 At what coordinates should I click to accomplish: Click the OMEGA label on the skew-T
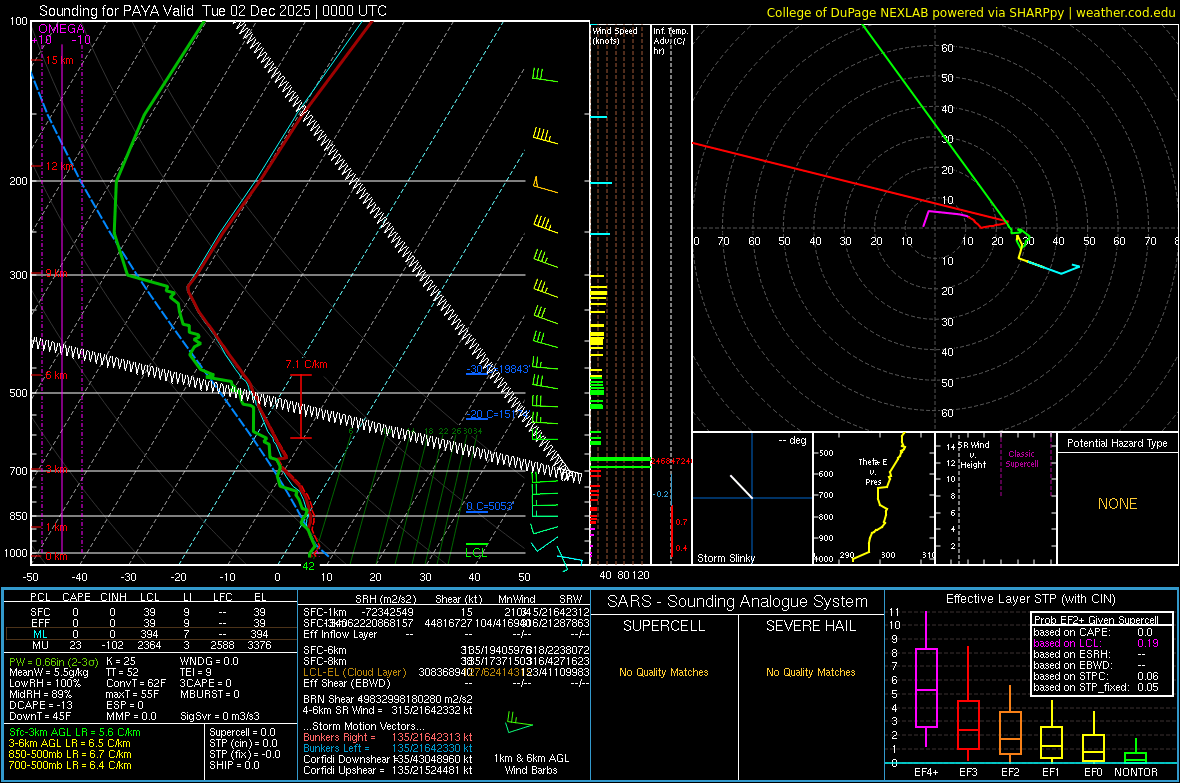click(x=62, y=29)
